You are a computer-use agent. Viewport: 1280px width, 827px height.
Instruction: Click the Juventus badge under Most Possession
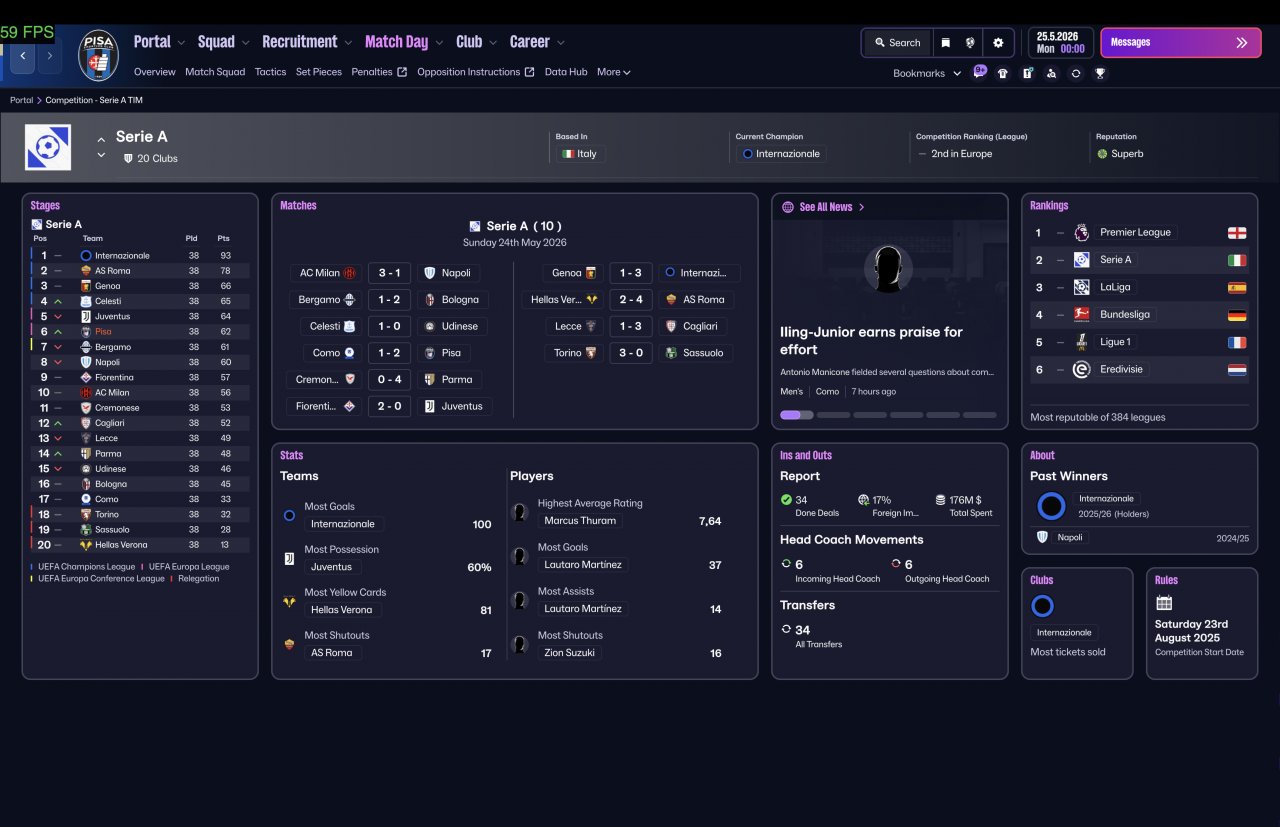pos(289,559)
